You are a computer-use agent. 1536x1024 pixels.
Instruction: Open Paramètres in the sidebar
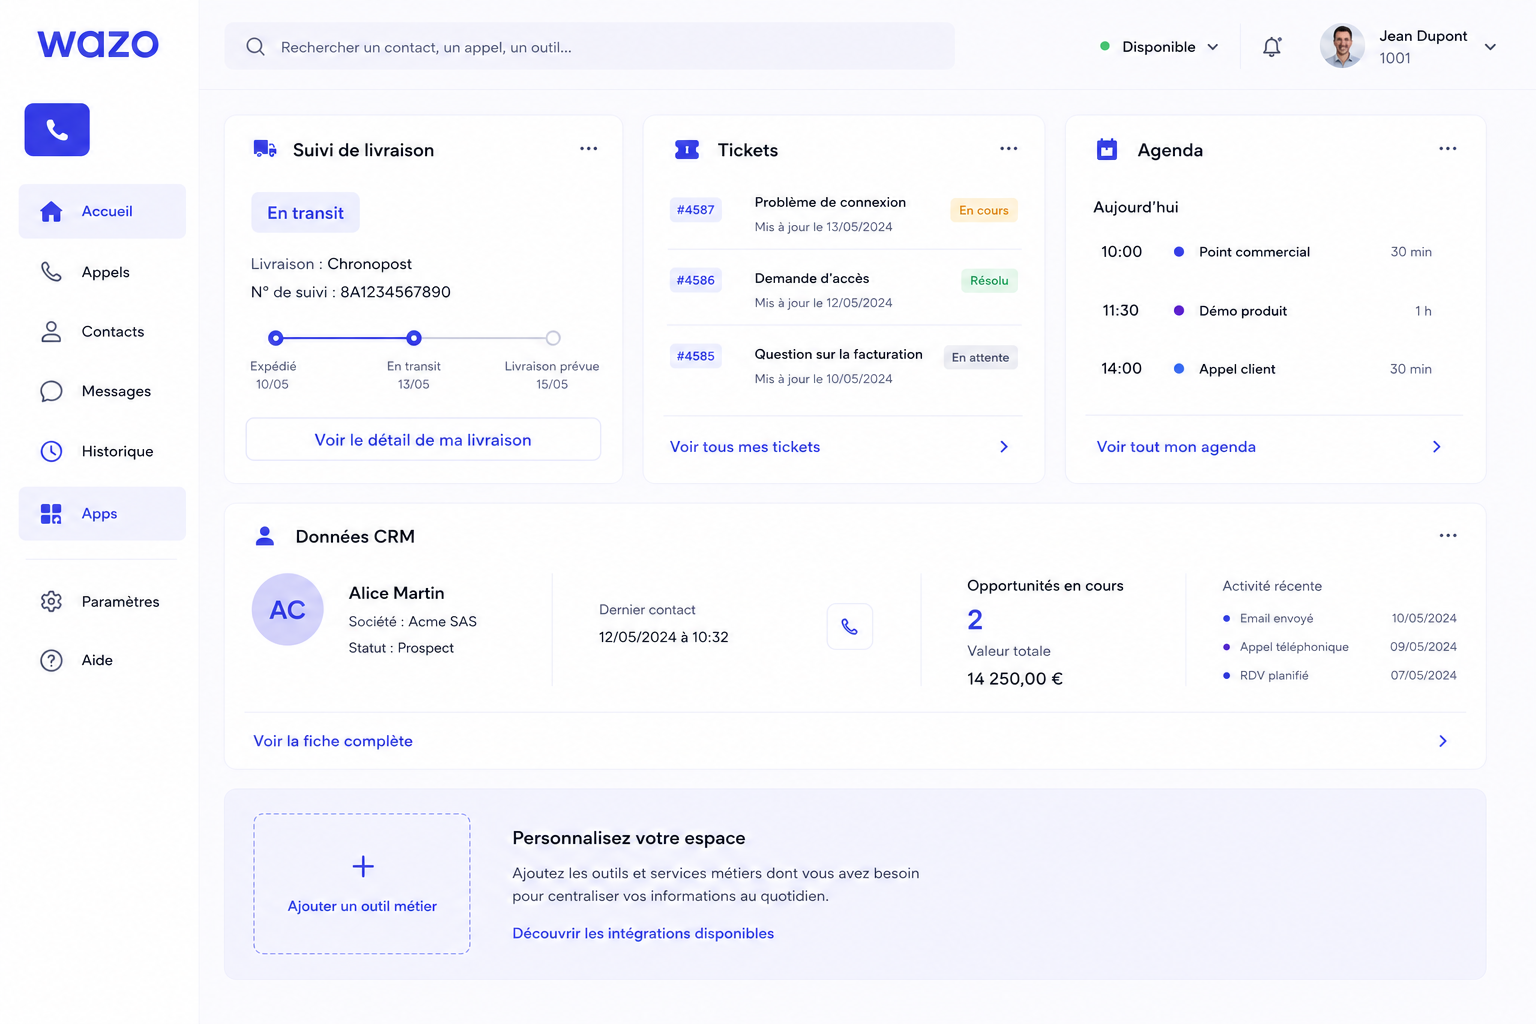point(102,601)
